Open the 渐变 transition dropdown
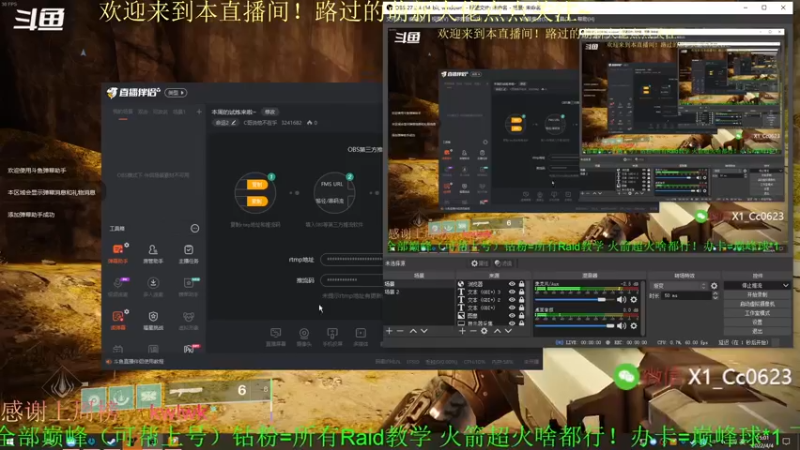800x450 pixels. click(x=679, y=286)
